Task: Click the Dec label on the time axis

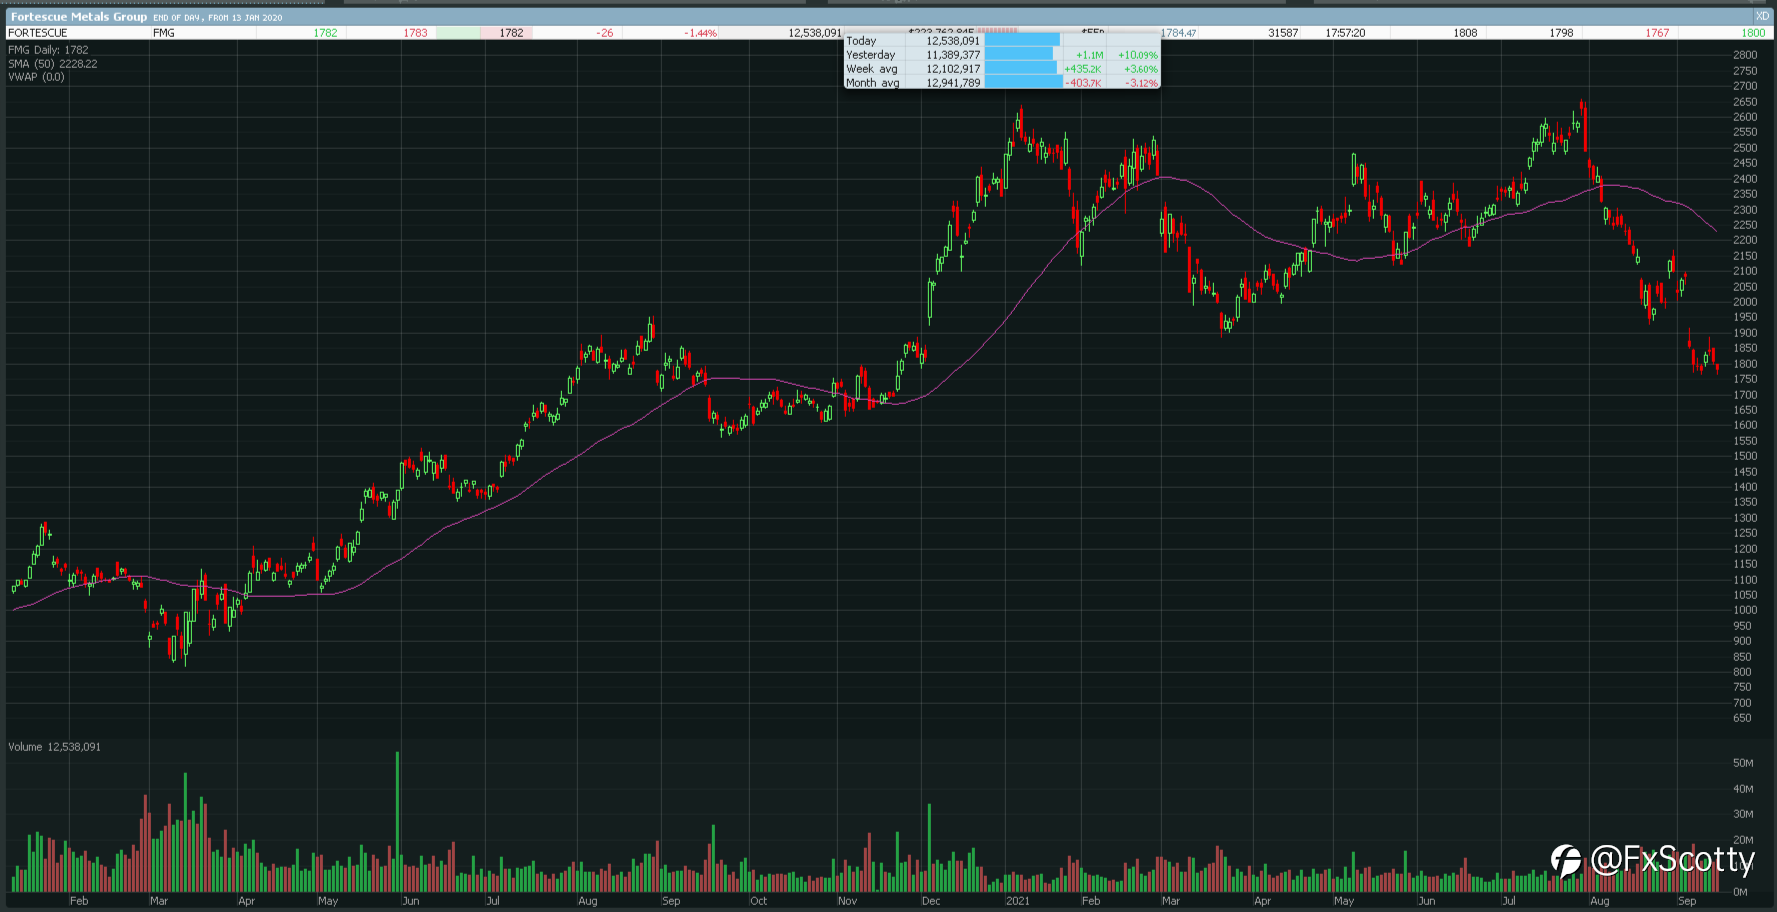Action: [x=931, y=901]
